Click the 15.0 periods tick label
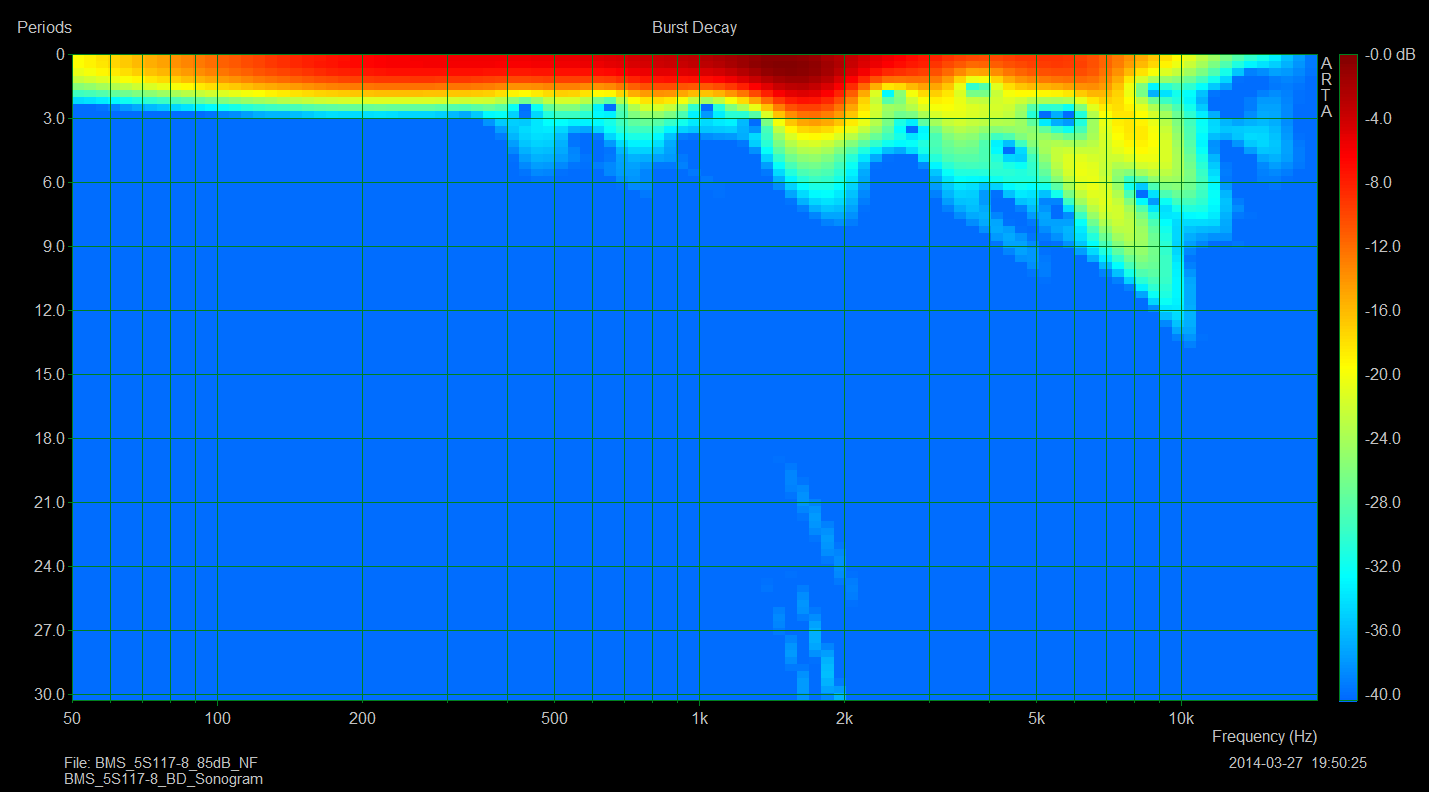The width and height of the screenshot is (1429, 792). [x=46, y=375]
